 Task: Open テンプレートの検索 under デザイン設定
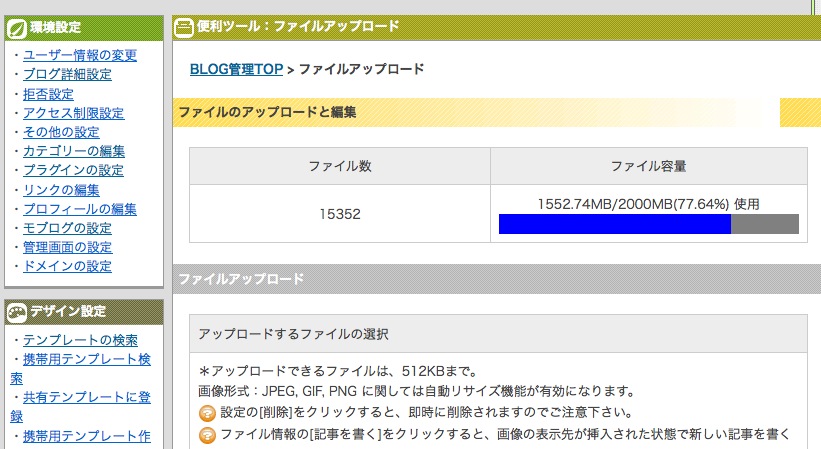80,341
